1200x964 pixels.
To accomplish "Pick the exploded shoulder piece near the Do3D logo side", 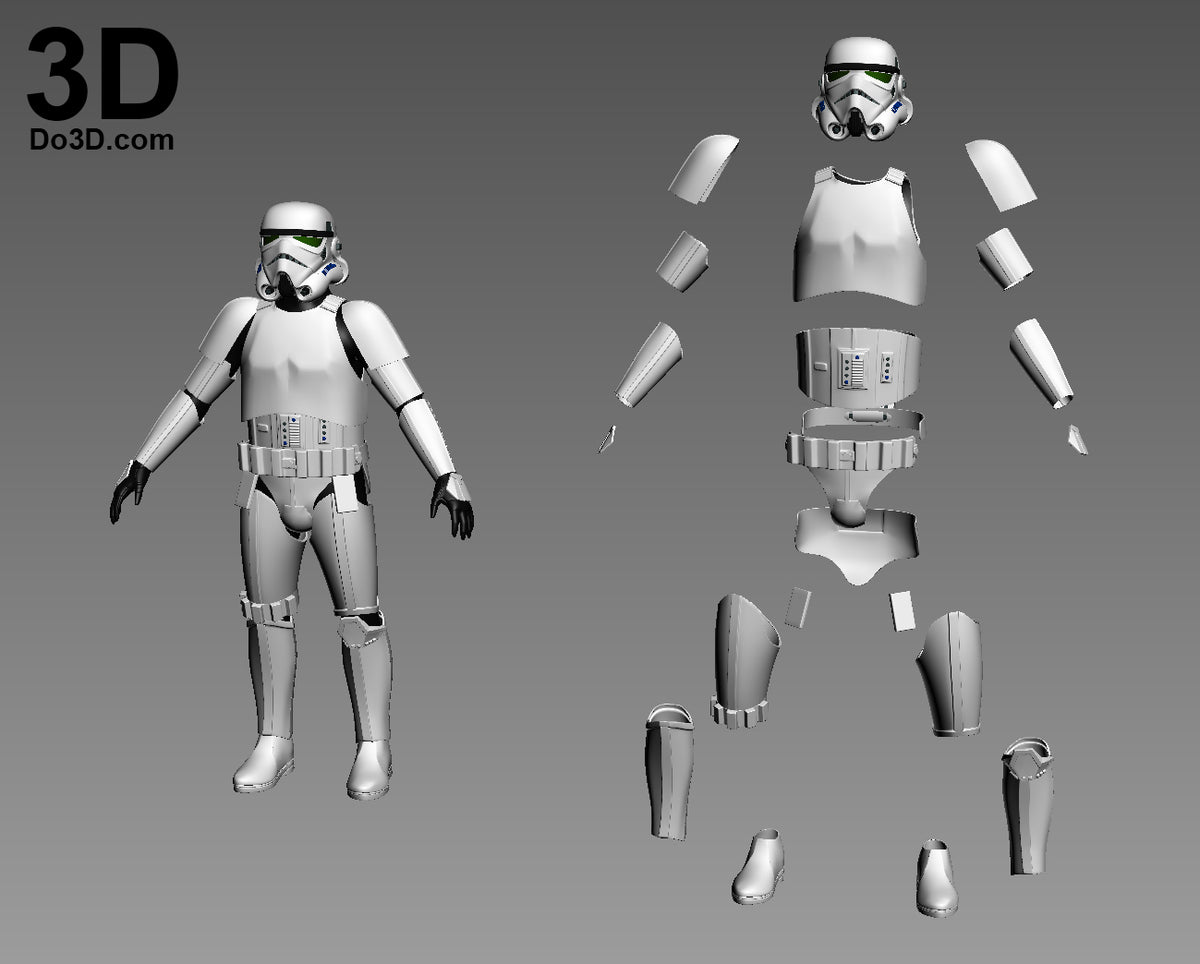I will [703, 169].
